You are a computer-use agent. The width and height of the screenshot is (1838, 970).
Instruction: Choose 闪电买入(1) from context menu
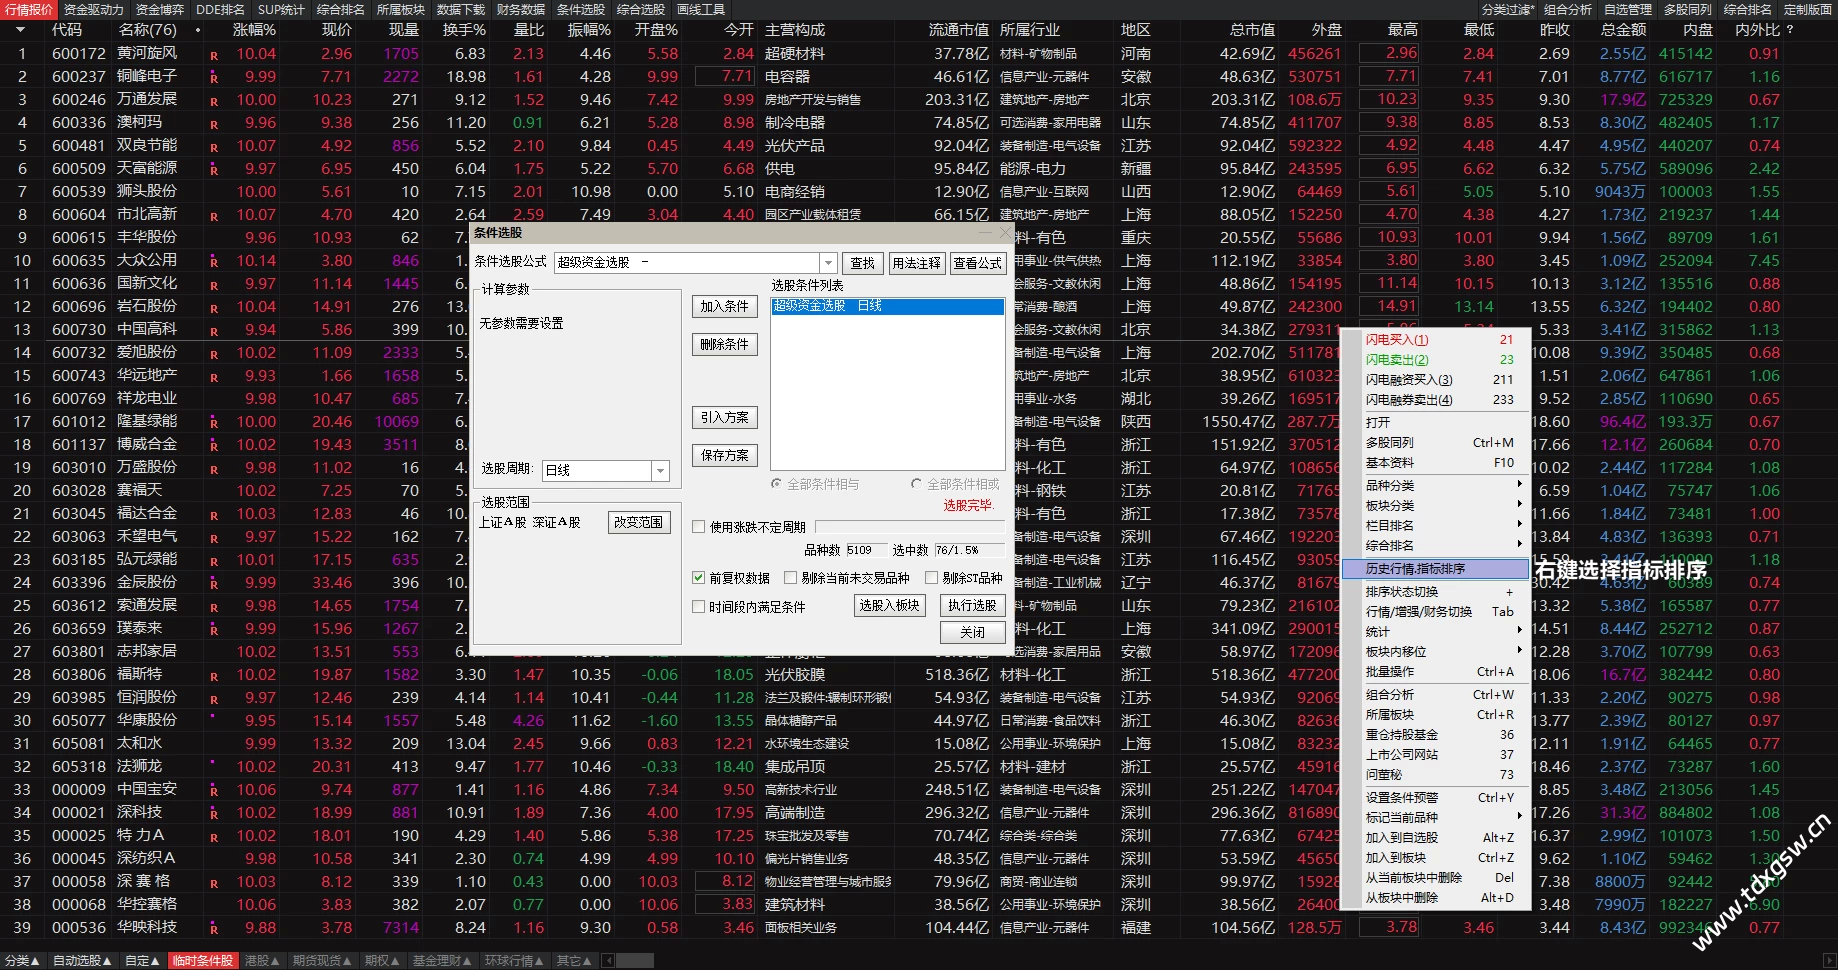[1436, 340]
